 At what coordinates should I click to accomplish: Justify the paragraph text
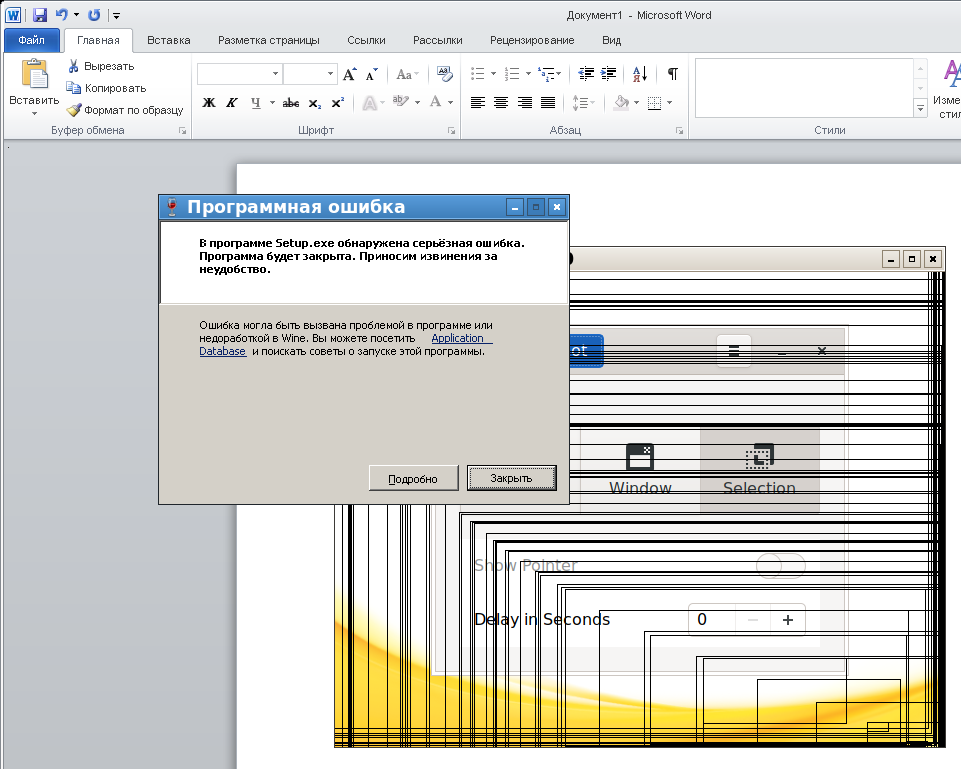pos(548,103)
